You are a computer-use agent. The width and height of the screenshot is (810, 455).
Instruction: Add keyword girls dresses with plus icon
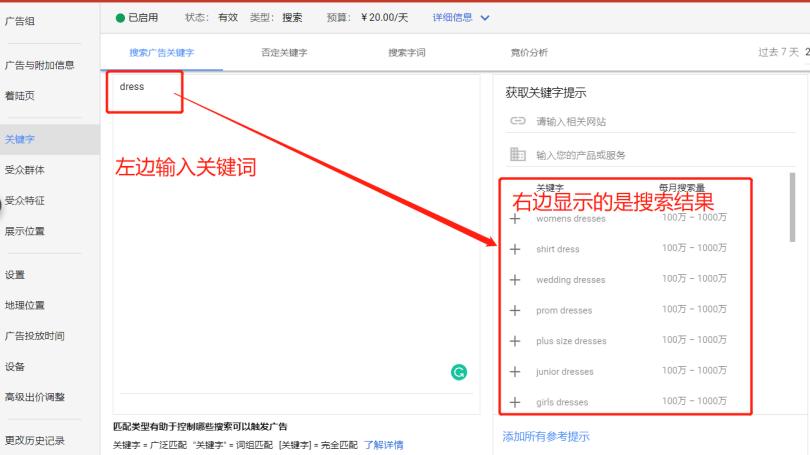(515, 402)
